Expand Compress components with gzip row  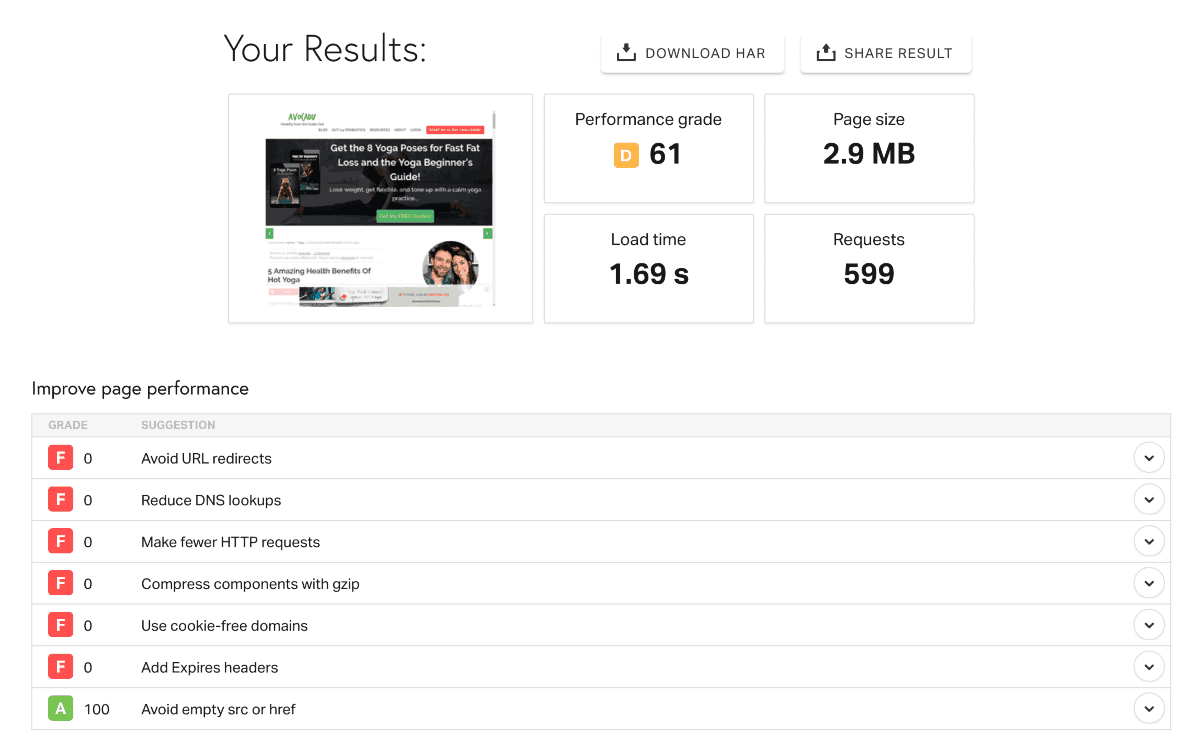point(1149,584)
